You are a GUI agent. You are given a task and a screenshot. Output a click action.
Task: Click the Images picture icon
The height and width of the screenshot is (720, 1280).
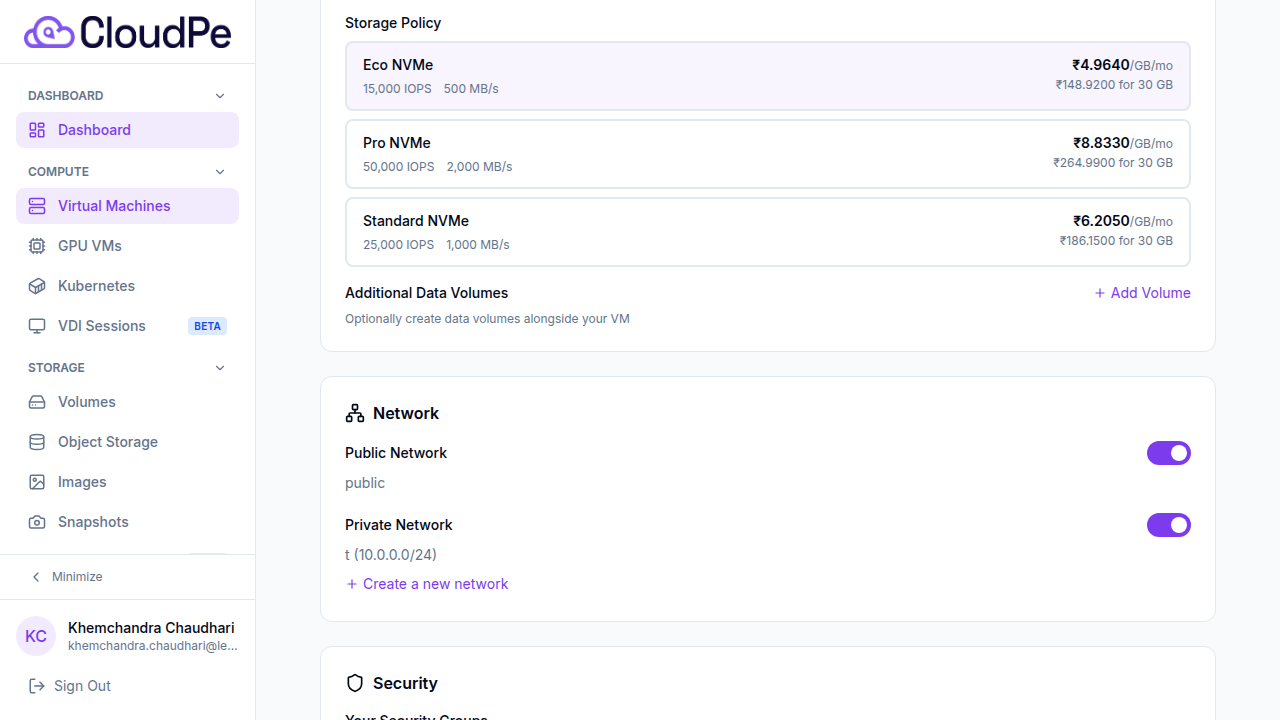[37, 482]
